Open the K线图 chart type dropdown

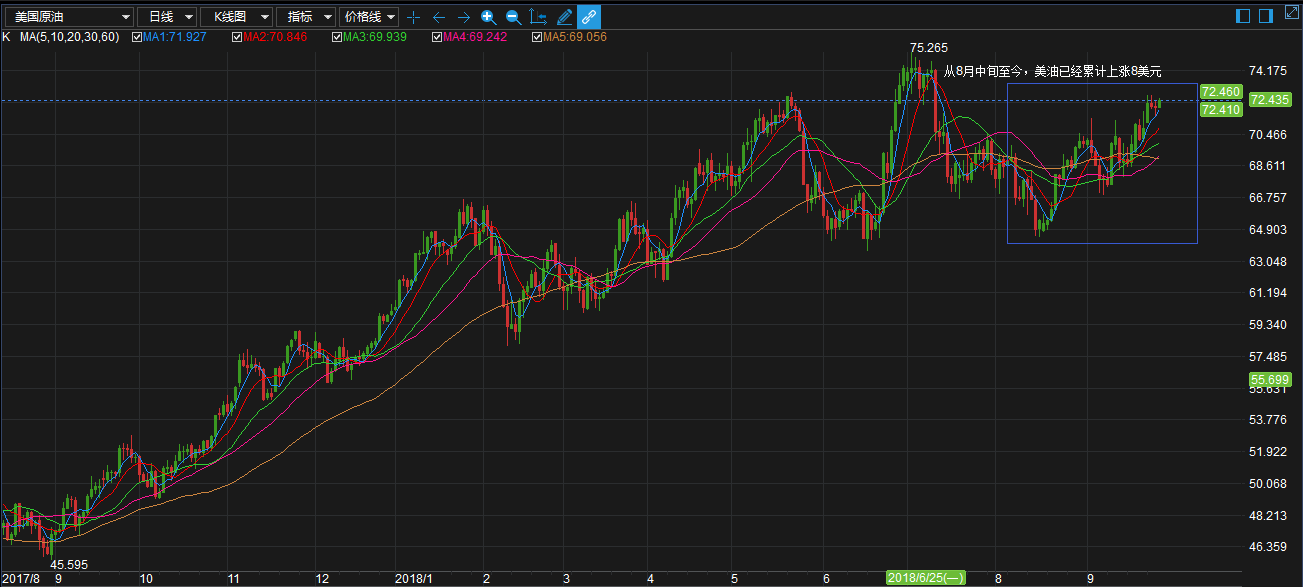point(237,17)
